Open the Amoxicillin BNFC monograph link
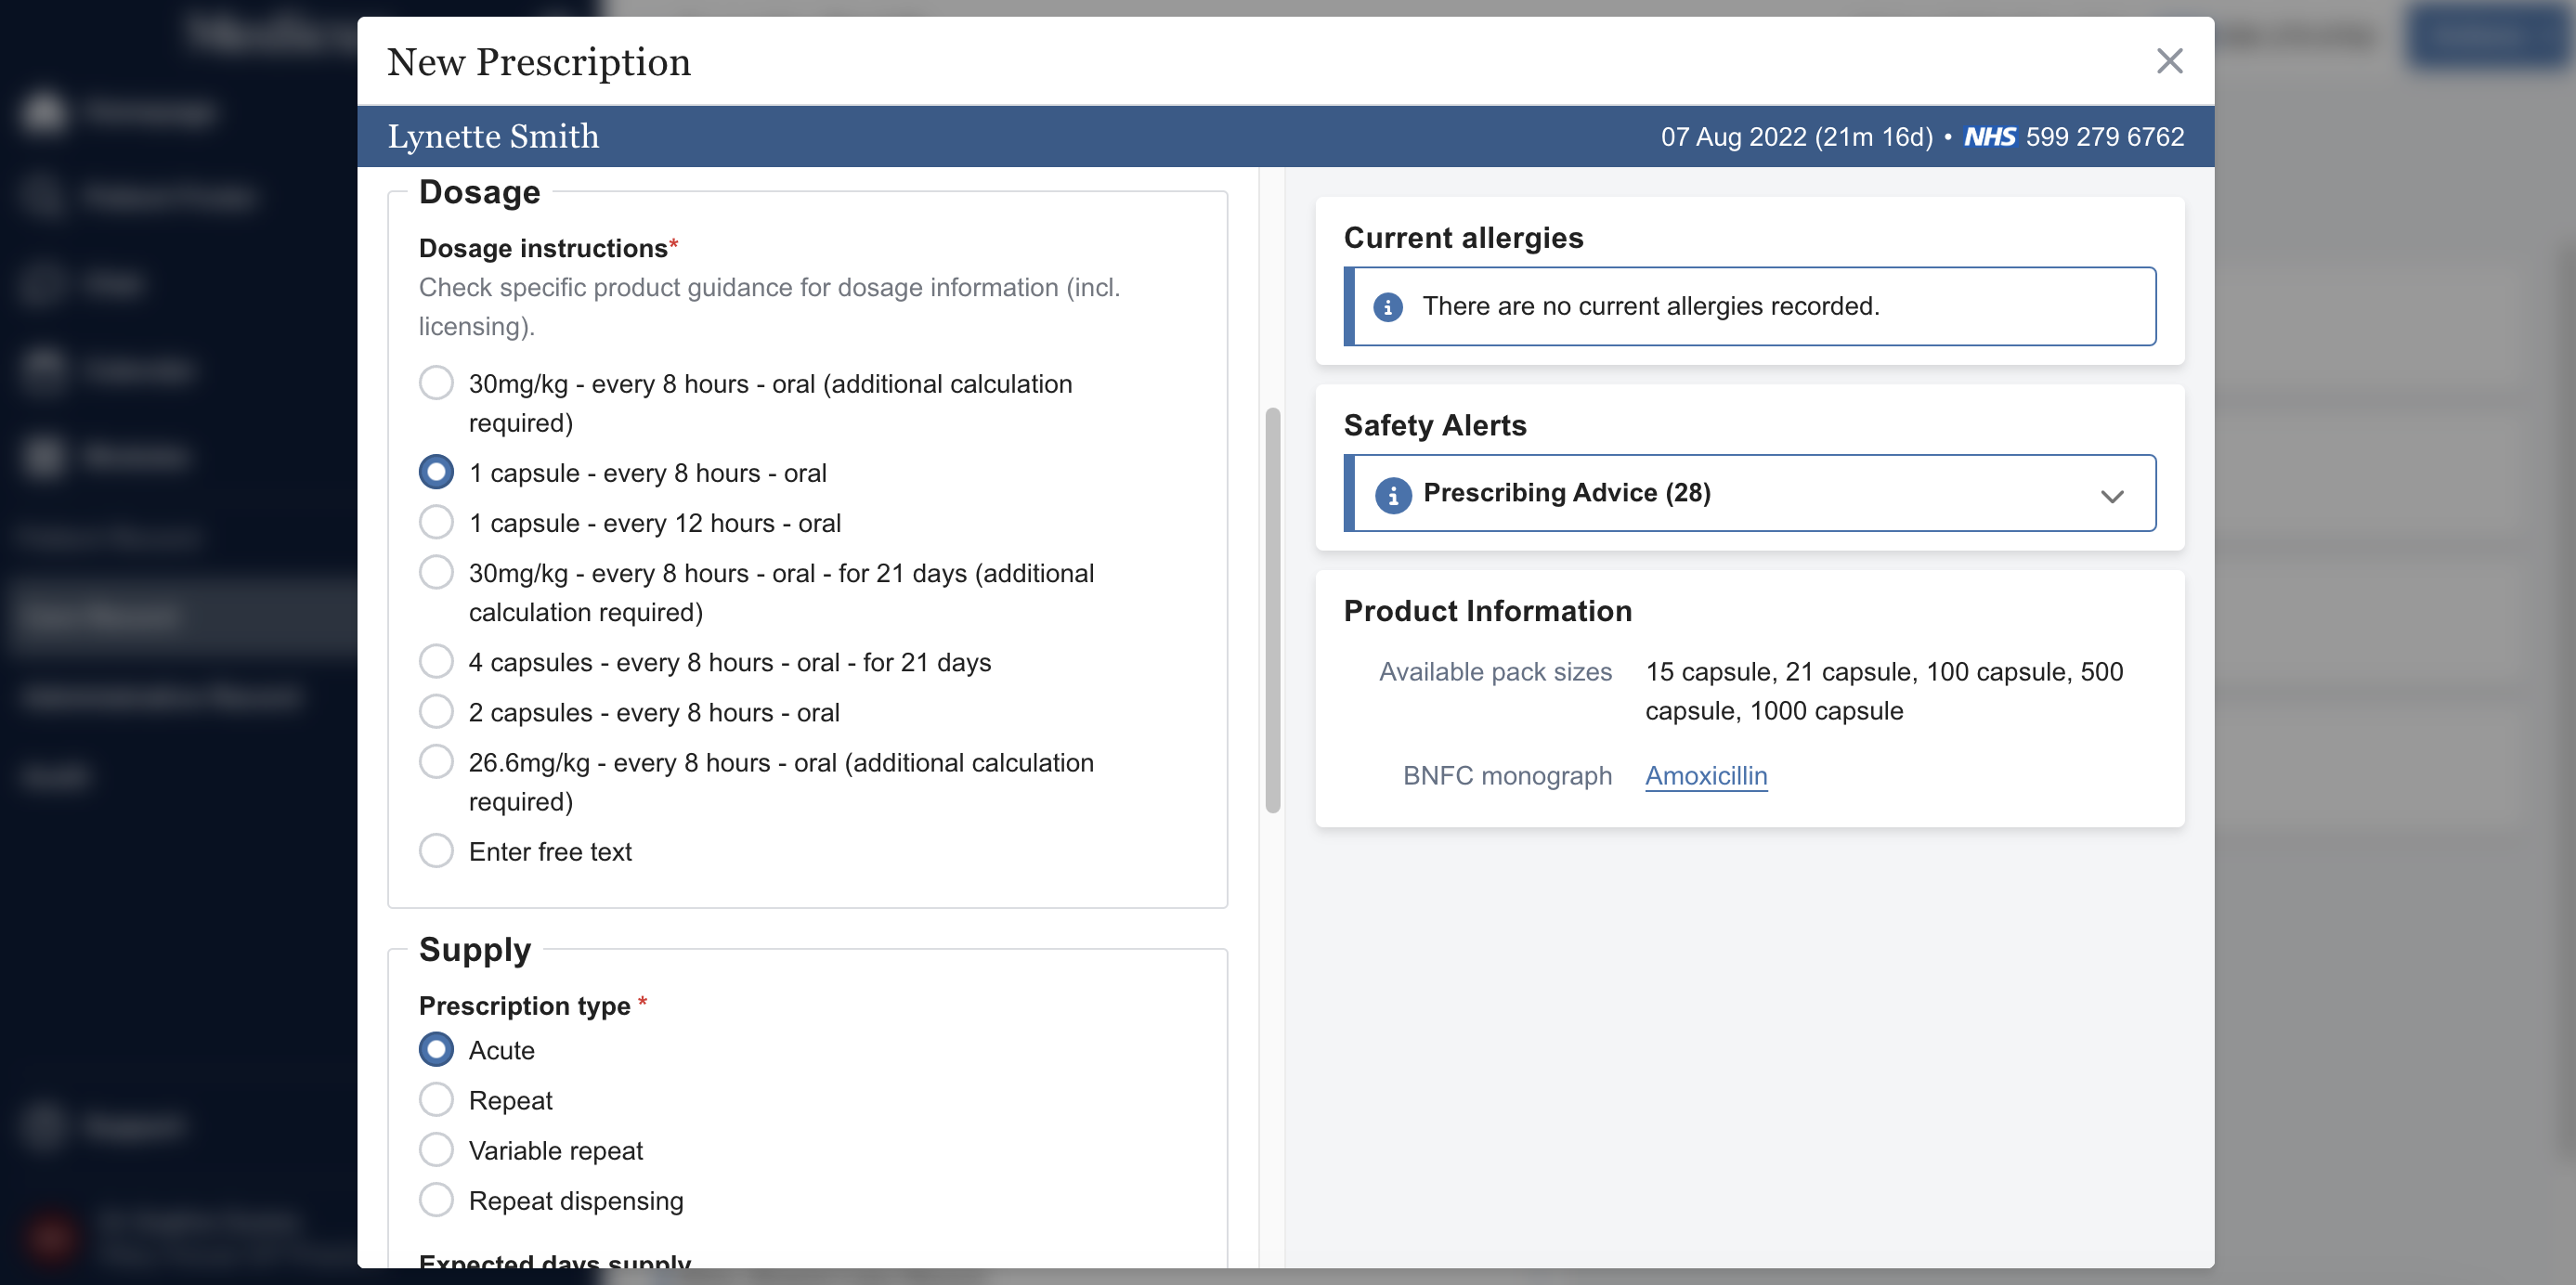The height and width of the screenshot is (1285, 2576). [x=1705, y=775]
